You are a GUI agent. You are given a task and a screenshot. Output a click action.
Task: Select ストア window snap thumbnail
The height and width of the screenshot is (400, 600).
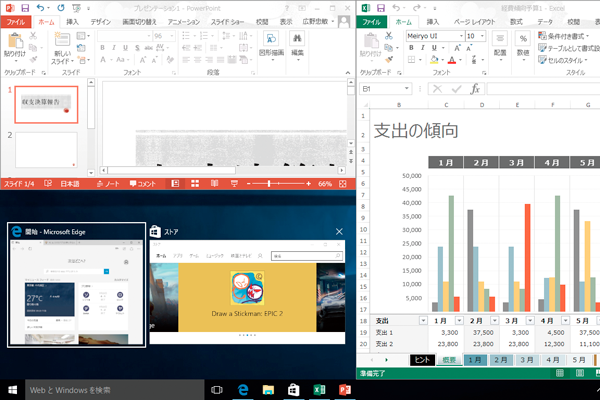(x=247, y=285)
